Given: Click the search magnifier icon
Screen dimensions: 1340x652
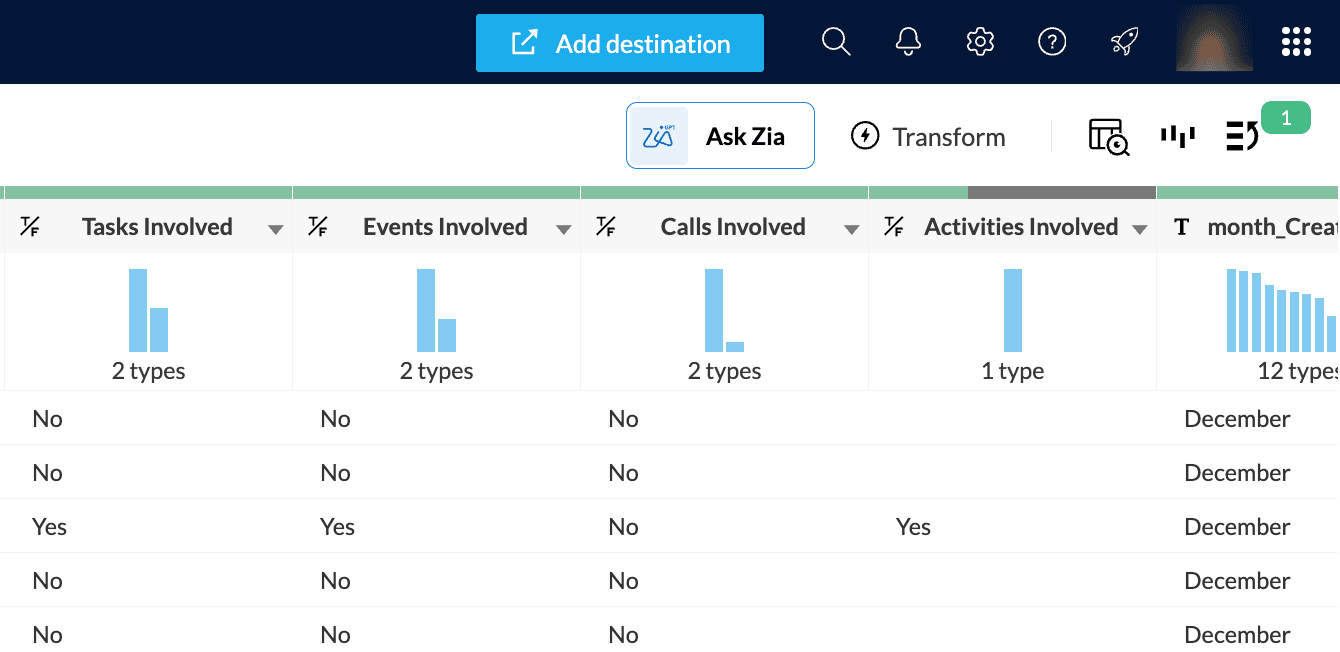Looking at the screenshot, I should [x=836, y=42].
